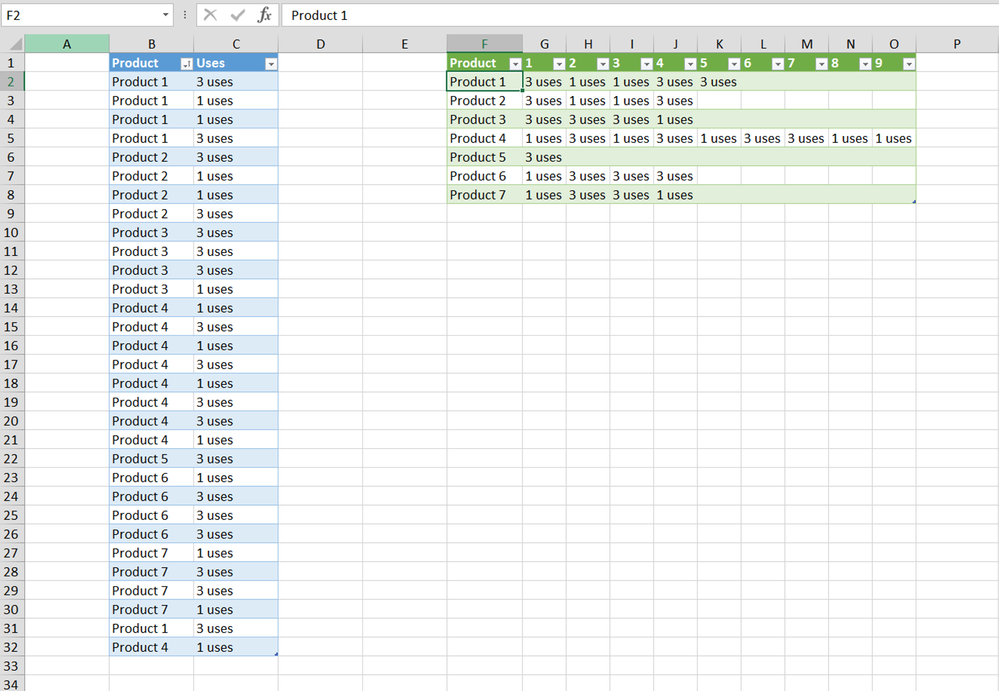Click cell F4 containing Product 3
Image resolution: width=999 pixels, height=691 pixels.
point(485,120)
